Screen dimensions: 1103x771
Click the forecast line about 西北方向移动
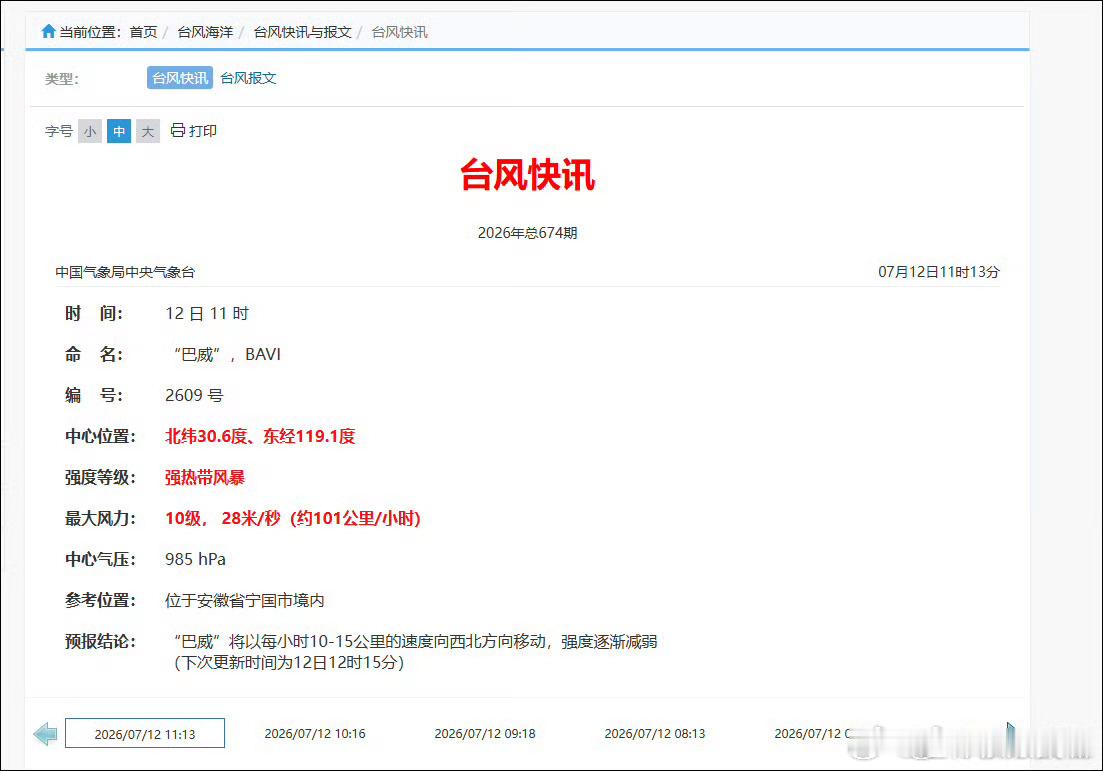415,642
